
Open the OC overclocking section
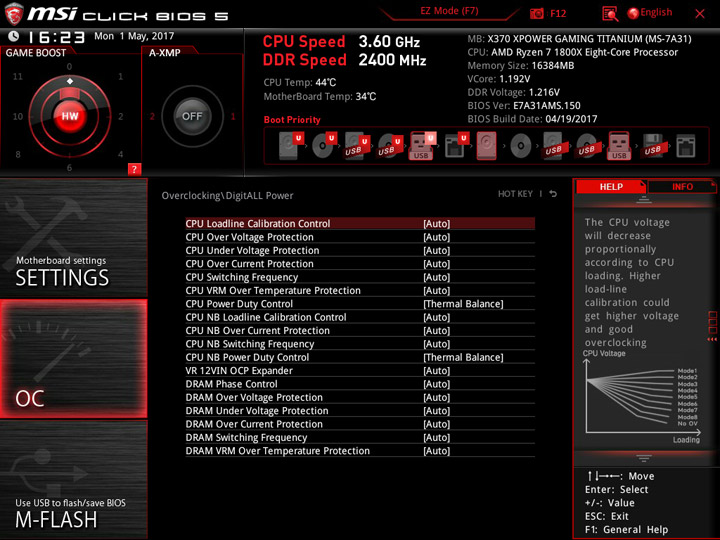(x=73, y=359)
